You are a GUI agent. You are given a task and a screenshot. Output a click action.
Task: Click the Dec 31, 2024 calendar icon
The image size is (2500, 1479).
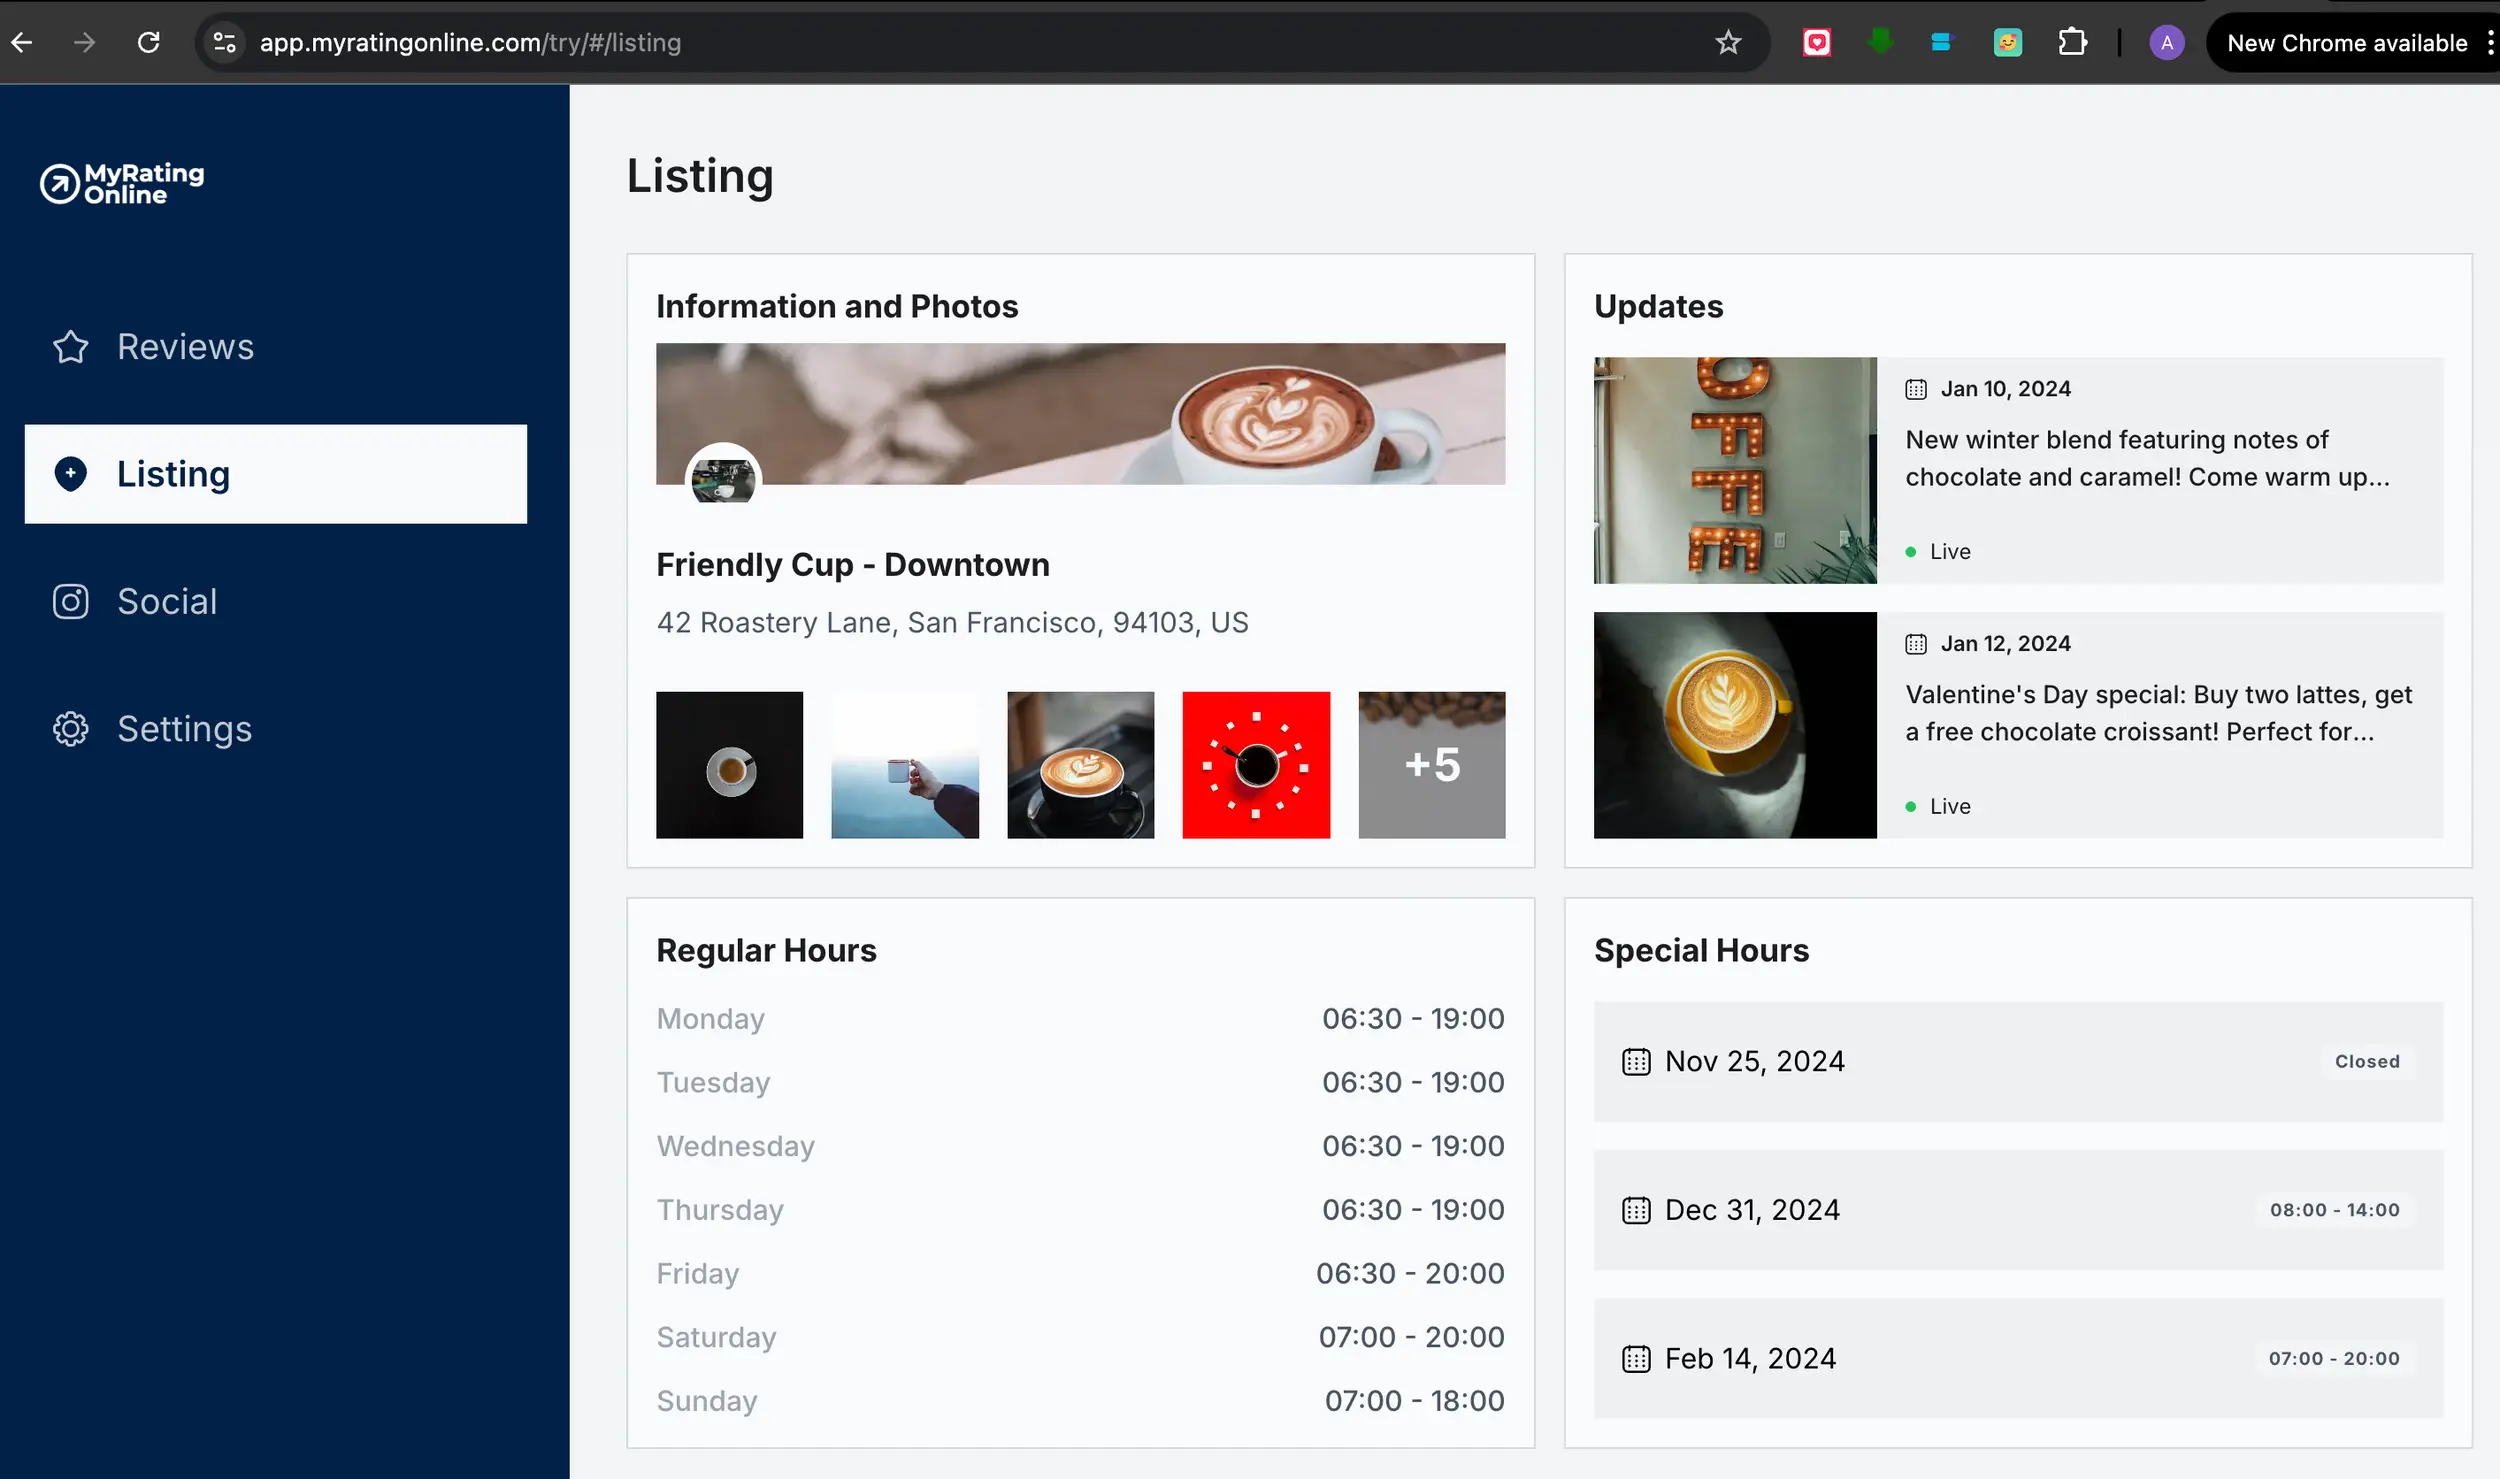(x=1636, y=1210)
